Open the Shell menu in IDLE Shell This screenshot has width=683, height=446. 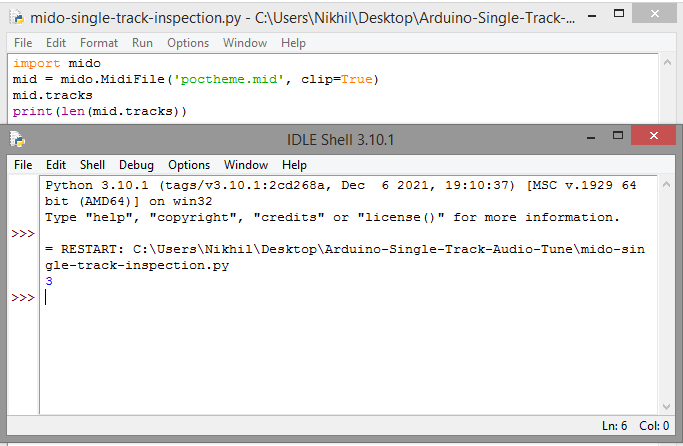pyautogui.click(x=92, y=165)
